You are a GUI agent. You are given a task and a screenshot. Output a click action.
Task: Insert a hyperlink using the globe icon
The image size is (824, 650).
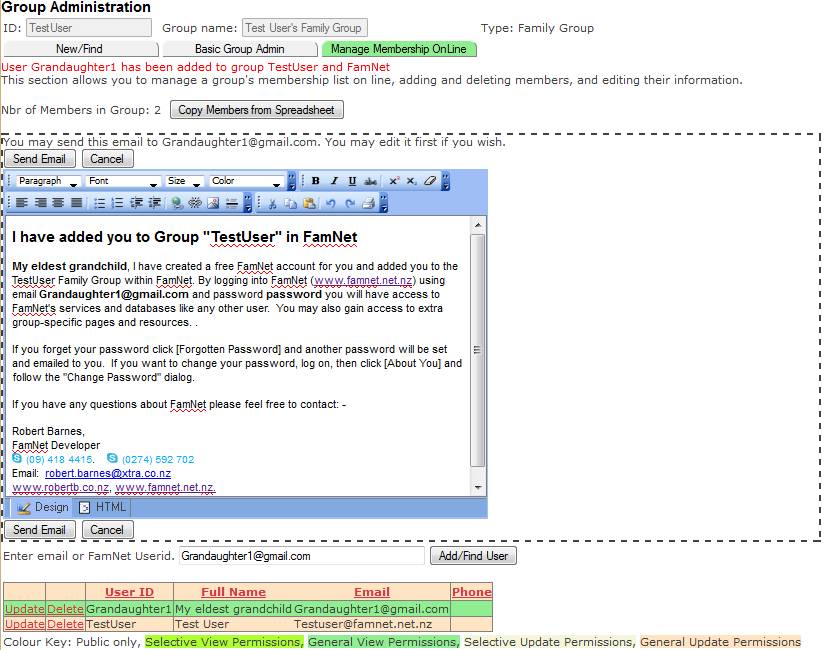(177, 203)
